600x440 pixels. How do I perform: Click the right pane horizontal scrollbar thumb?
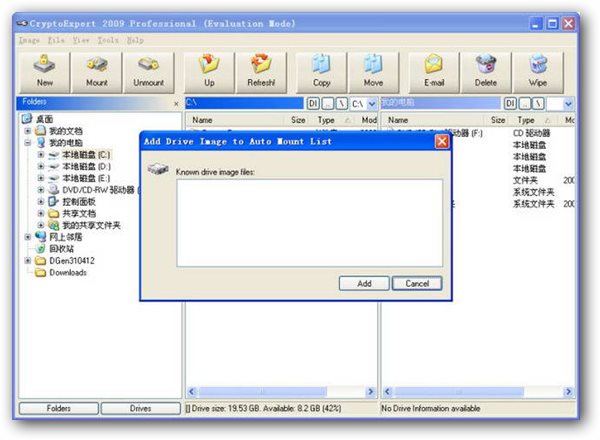click(459, 391)
